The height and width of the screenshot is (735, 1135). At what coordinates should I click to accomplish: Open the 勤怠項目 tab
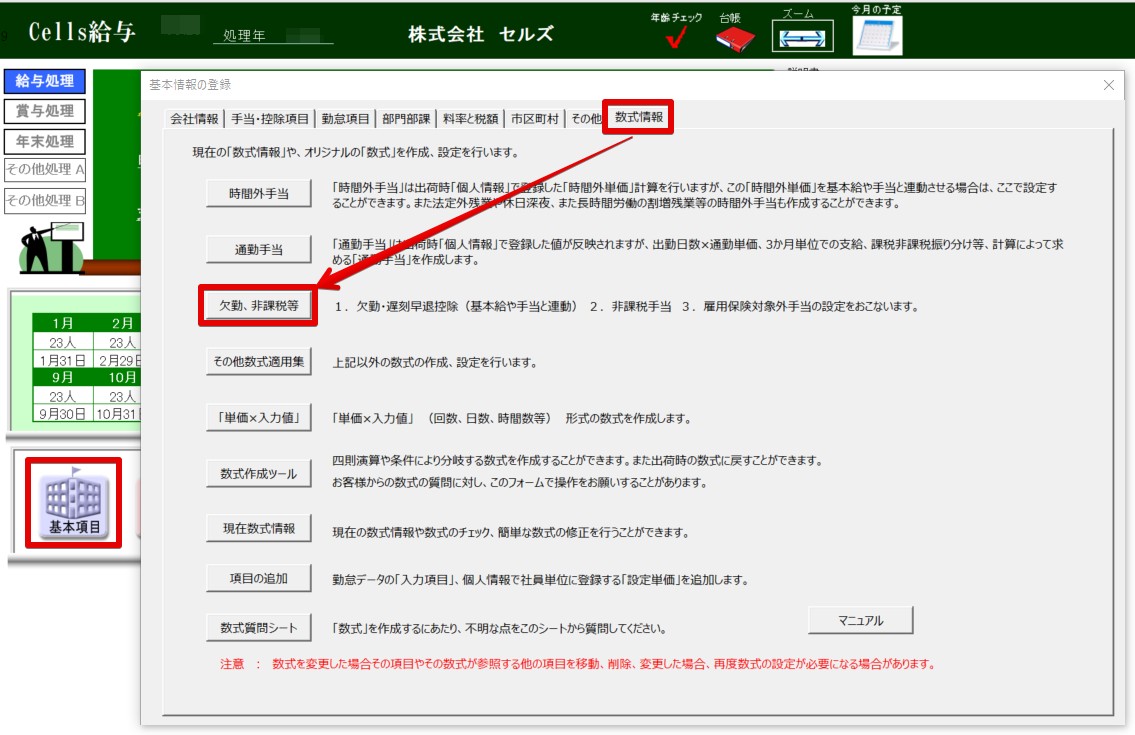tap(346, 118)
